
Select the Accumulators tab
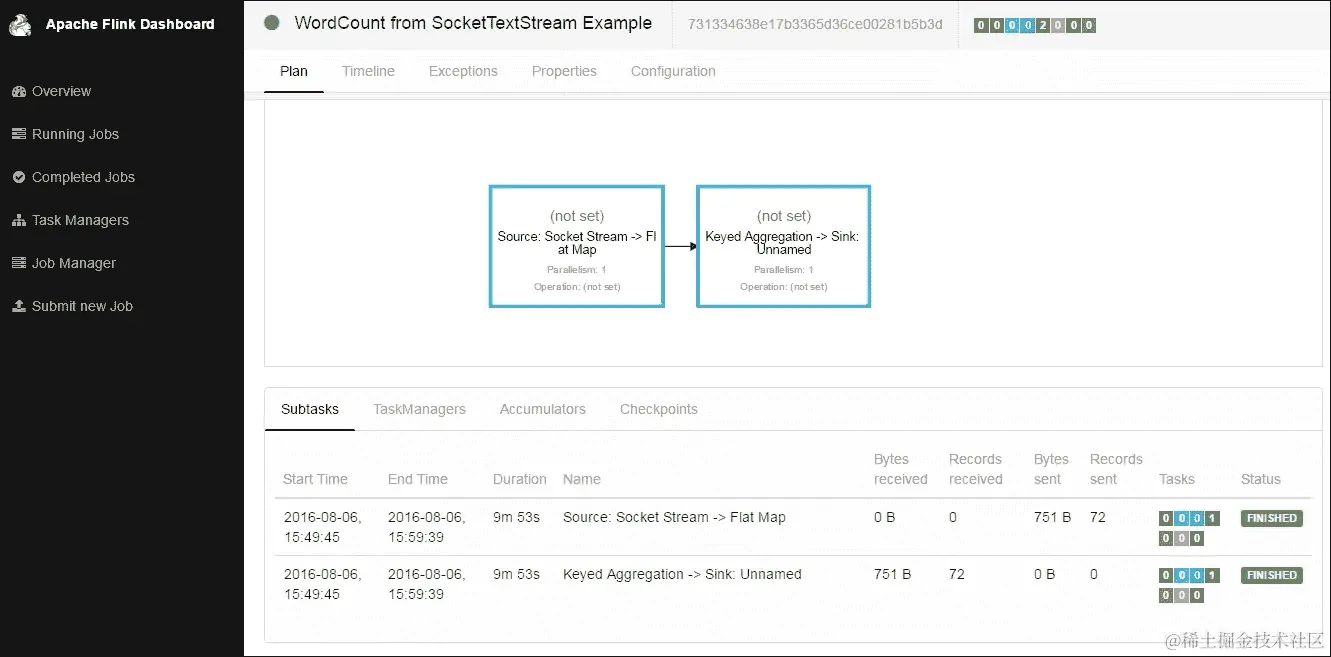point(543,409)
